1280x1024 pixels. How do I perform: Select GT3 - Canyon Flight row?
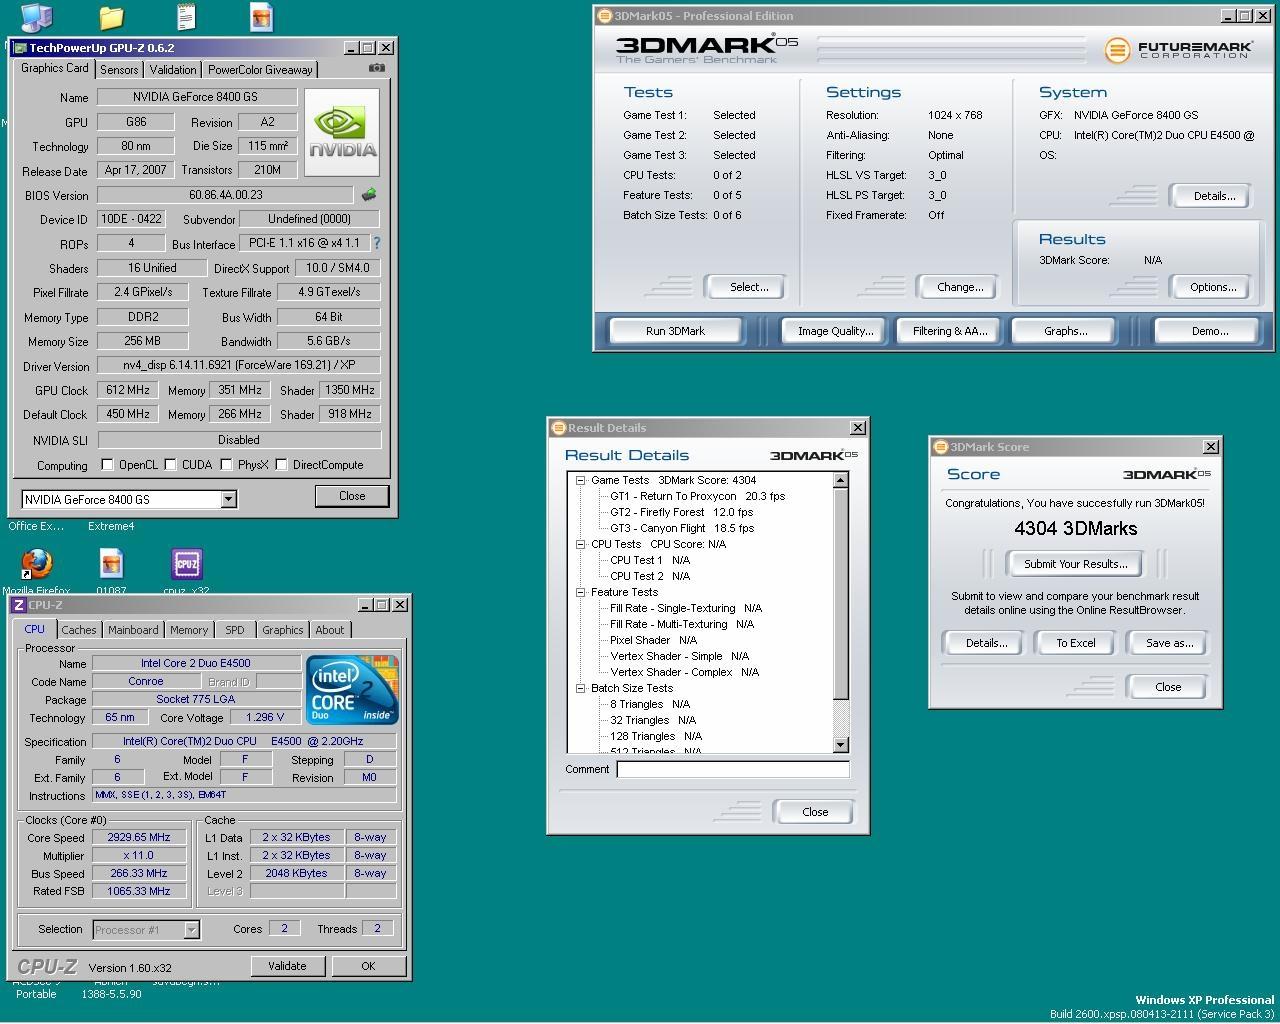pos(682,528)
